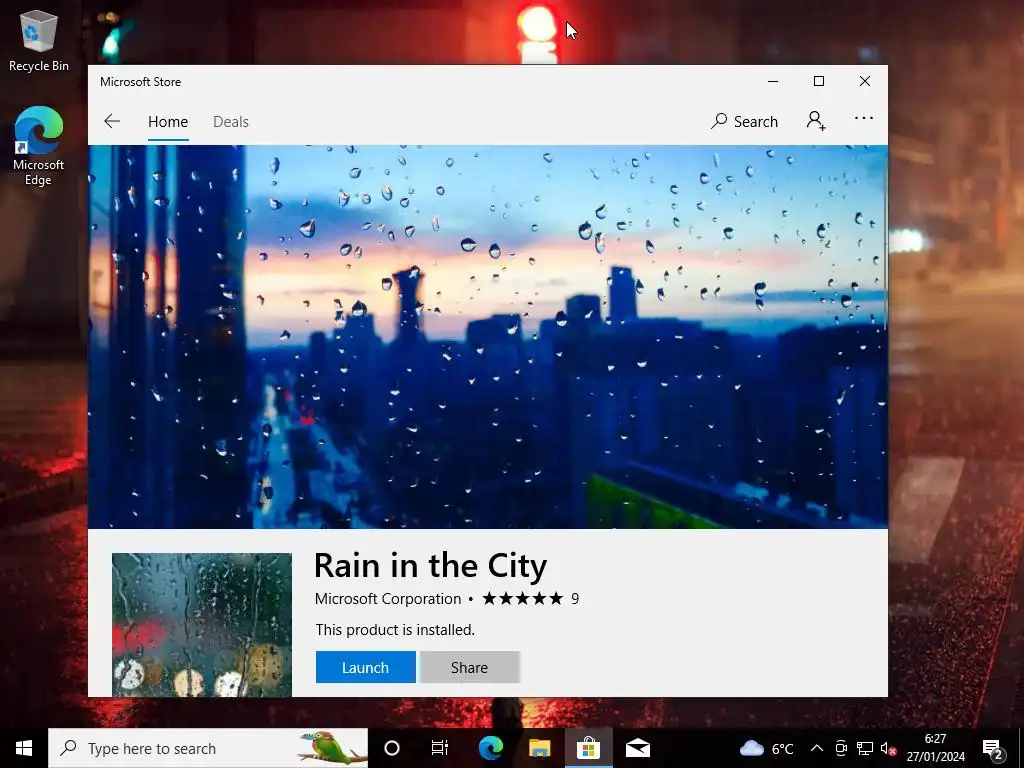Open File Explorer from the taskbar

(x=539, y=748)
